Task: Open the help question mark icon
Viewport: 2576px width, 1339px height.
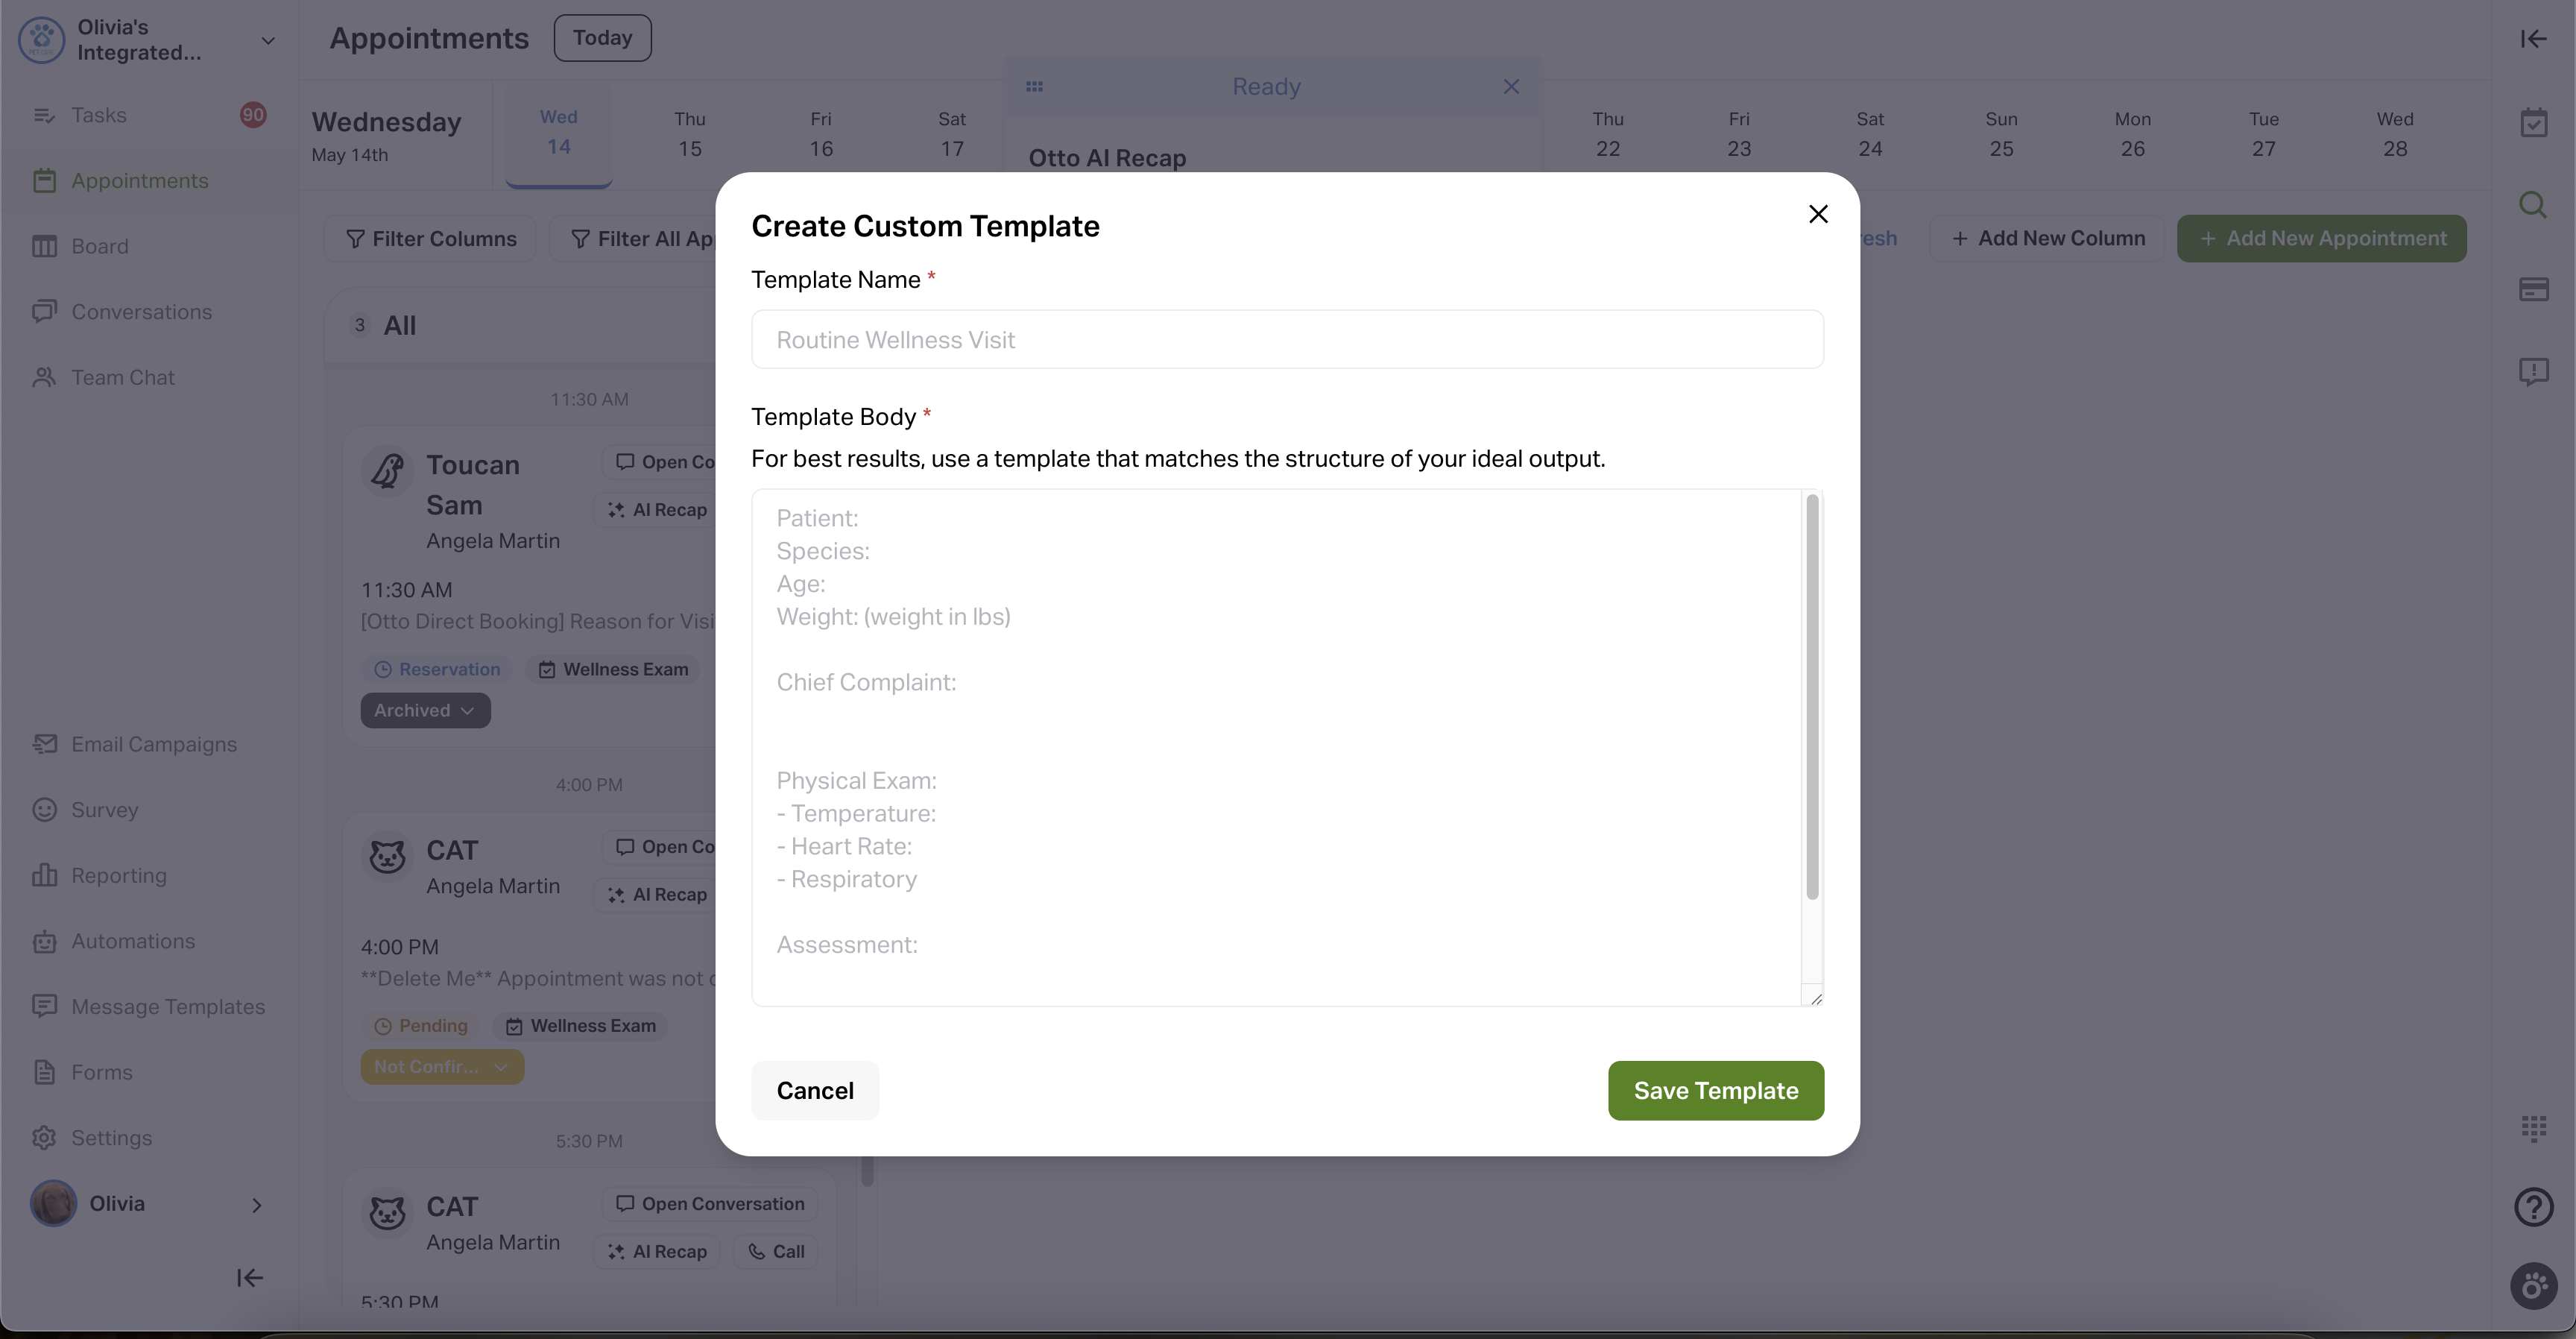Action: (x=2533, y=1207)
